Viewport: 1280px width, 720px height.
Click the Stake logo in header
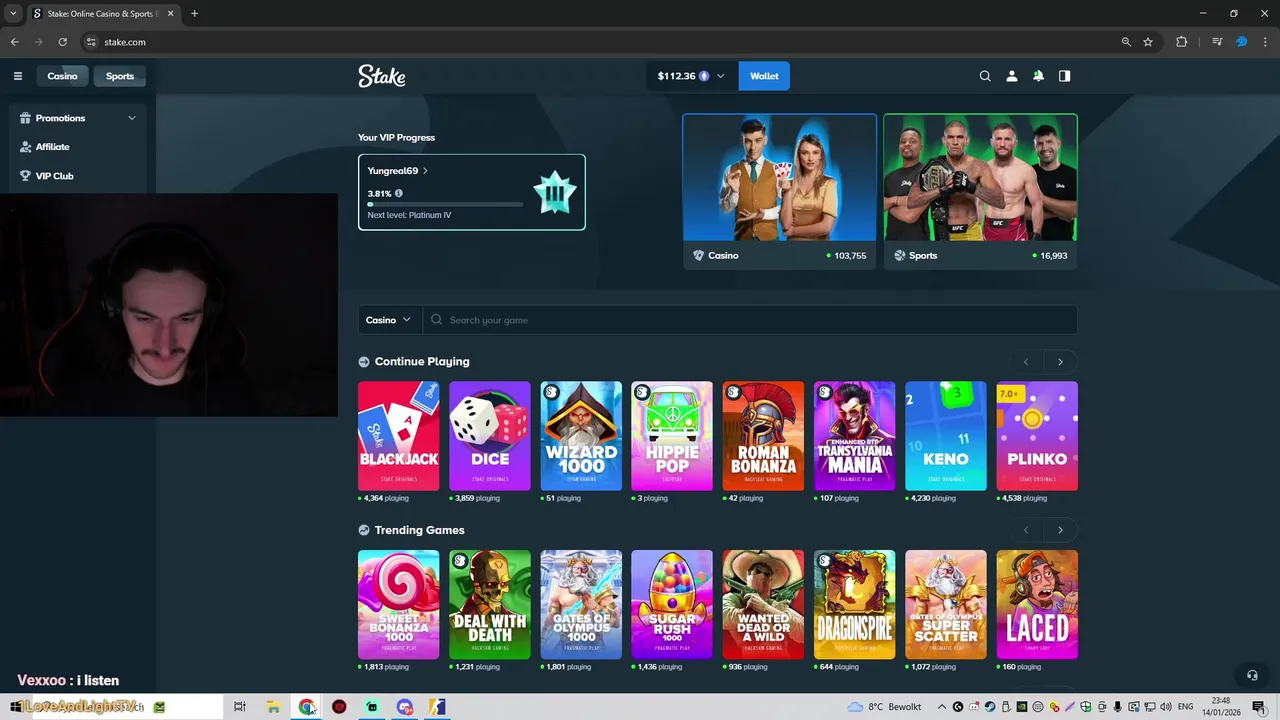(382, 76)
